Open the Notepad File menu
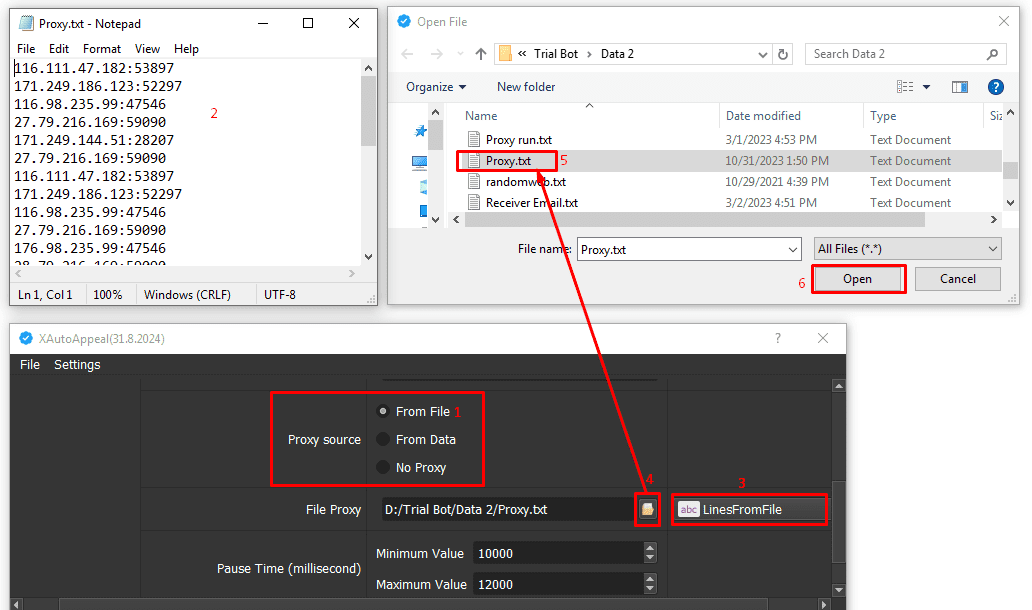 tap(26, 49)
